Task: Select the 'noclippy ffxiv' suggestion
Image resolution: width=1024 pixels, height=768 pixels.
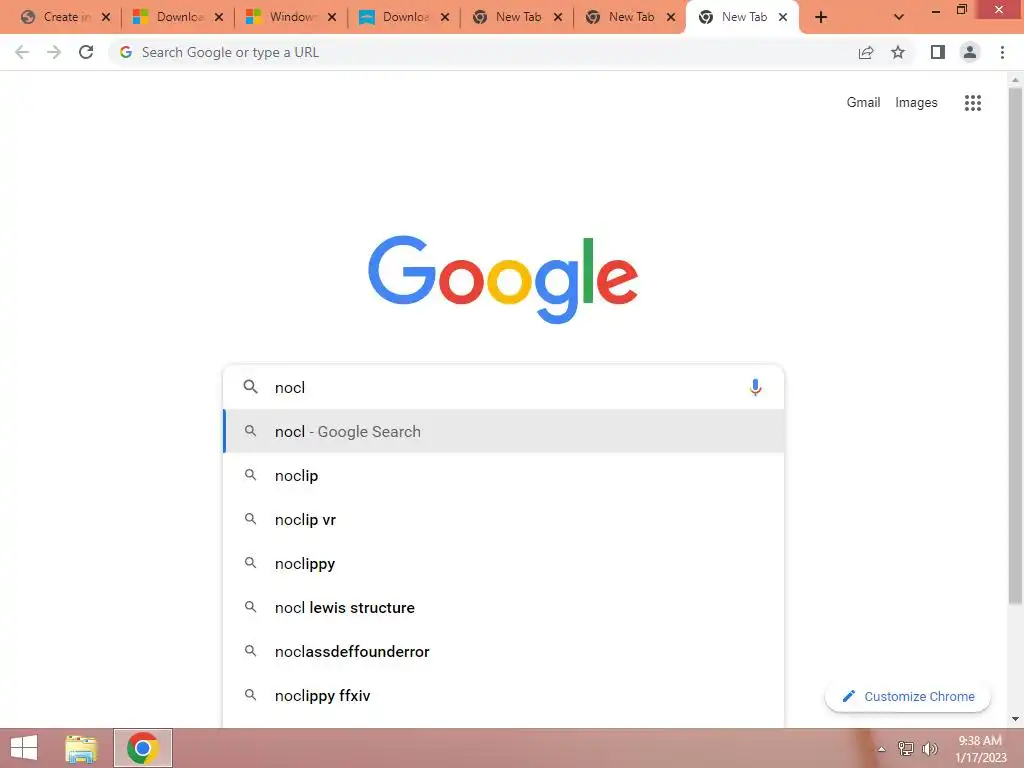Action: [504, 696]
